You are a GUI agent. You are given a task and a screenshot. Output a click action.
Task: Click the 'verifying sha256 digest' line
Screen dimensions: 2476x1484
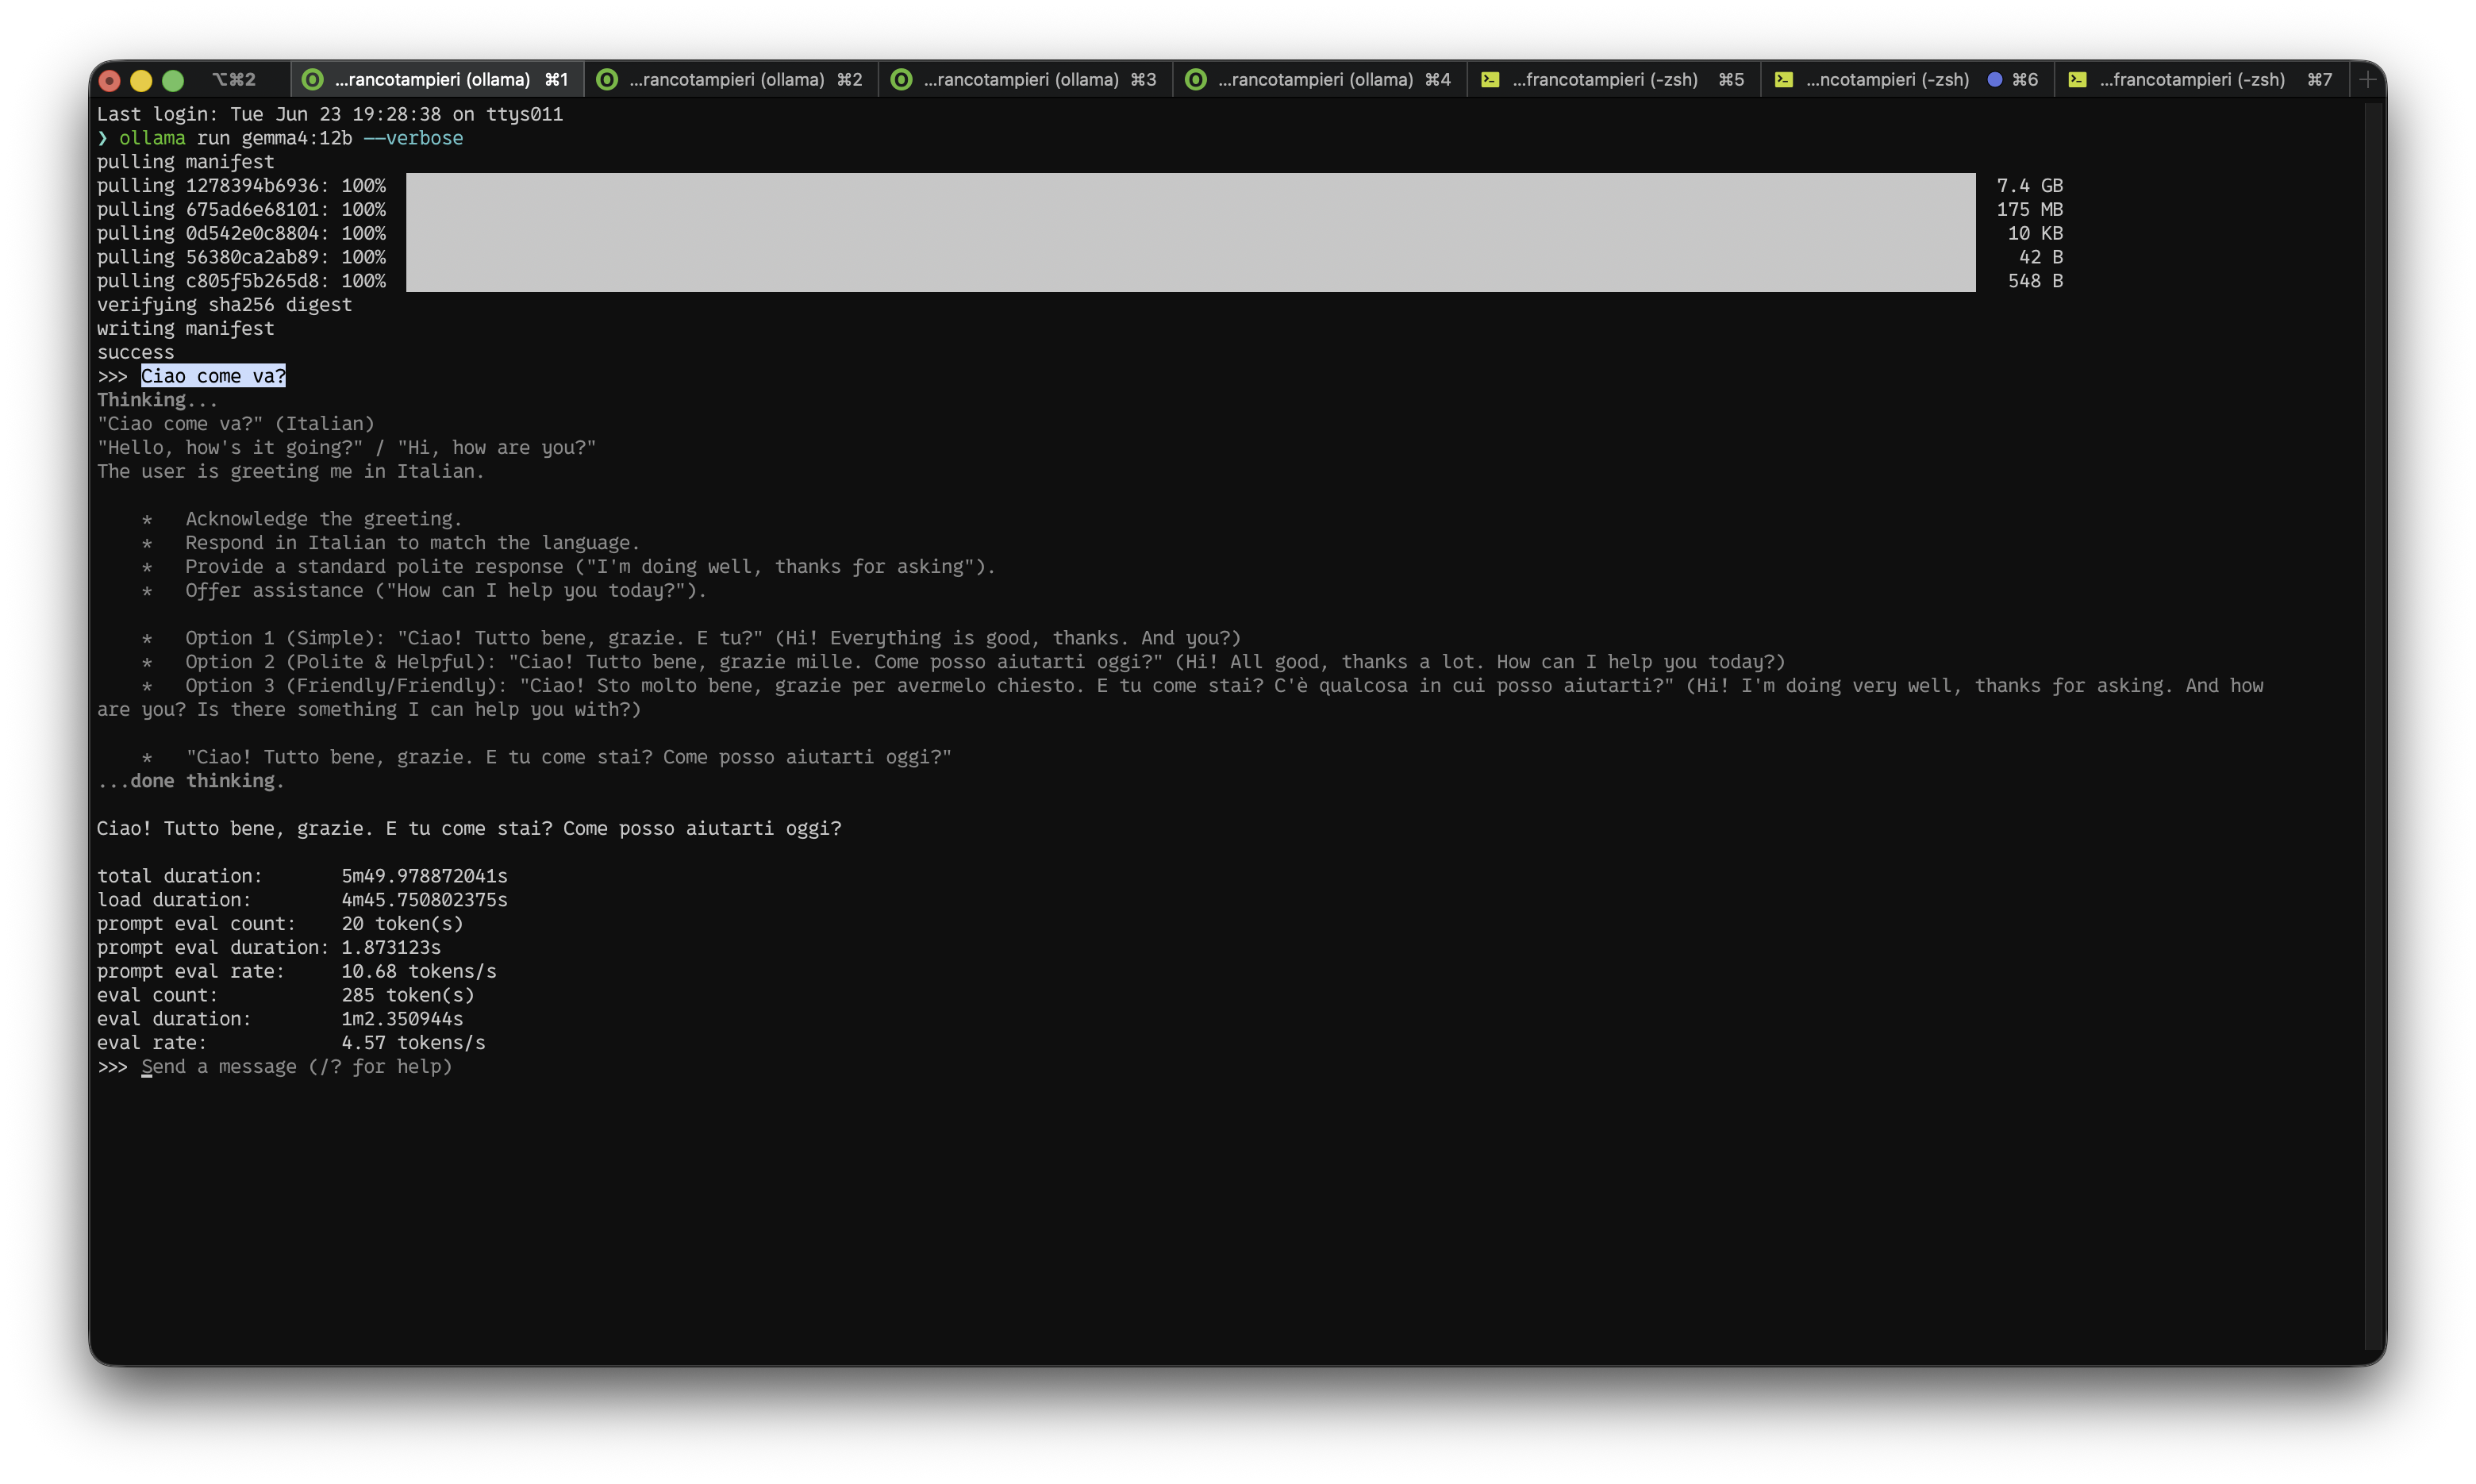224,305
